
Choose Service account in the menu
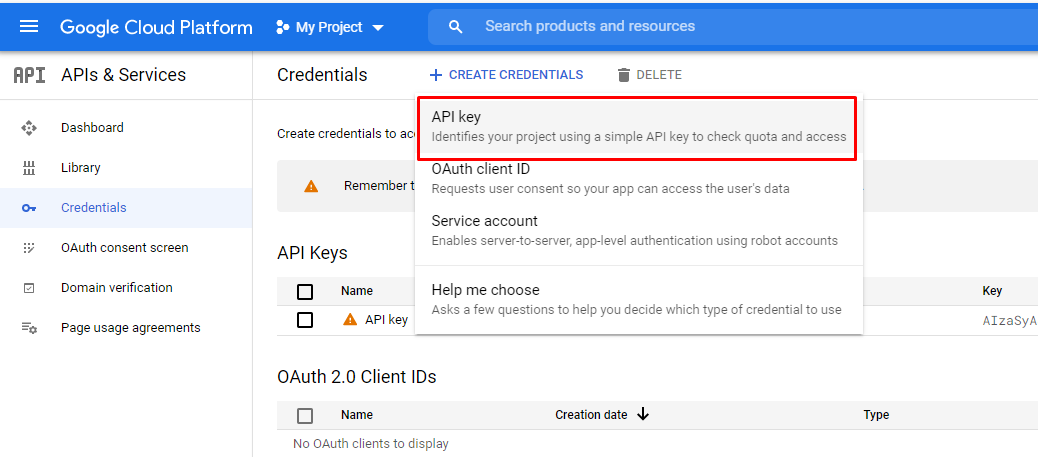point(639,230)
